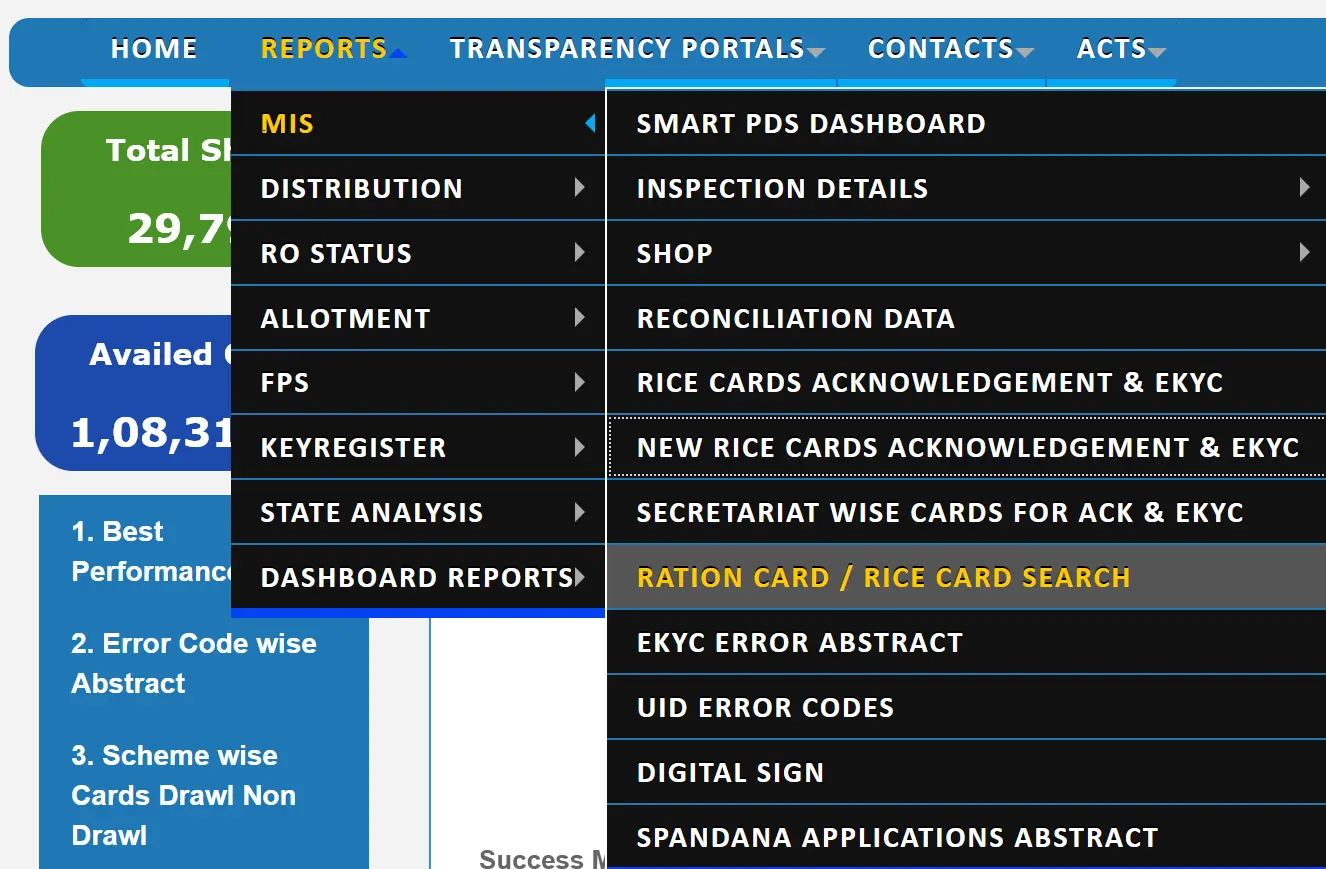Choose STATE ANALYSIS in the Reports menu

point(418,512)
